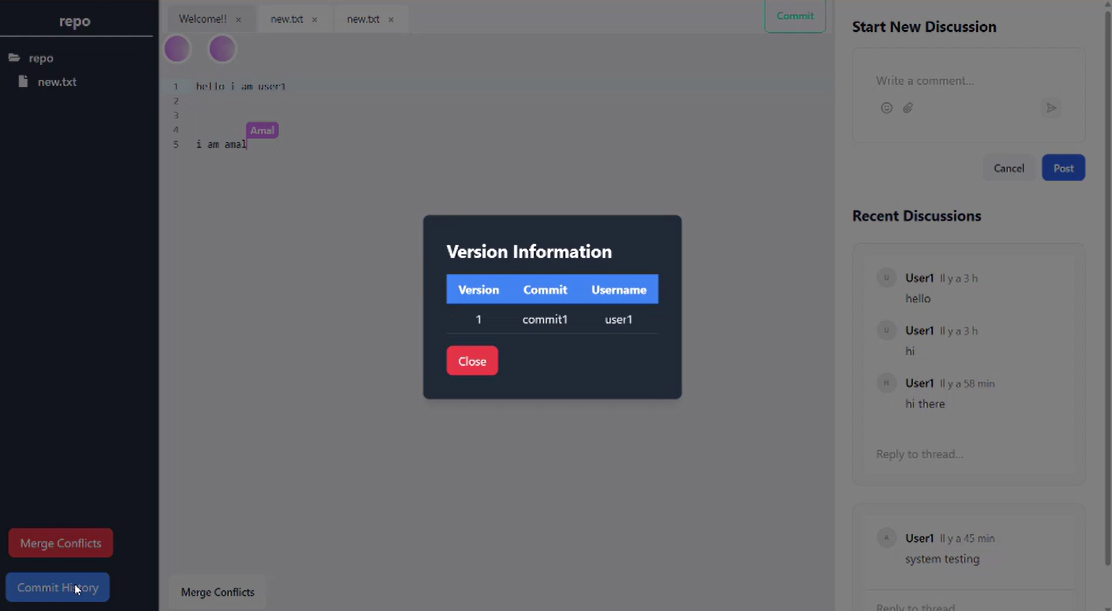Click the send arrow icon in comment box
Screen dimensions: 1112x611
tap(1050, 108)
